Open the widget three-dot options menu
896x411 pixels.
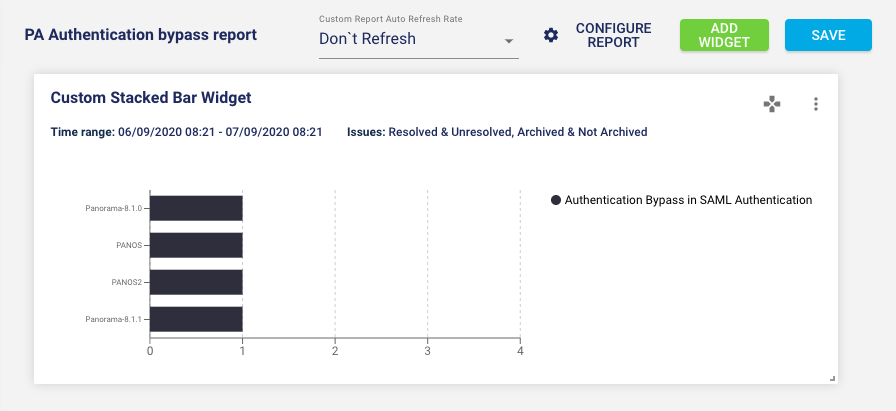click(x=816, y=104)
